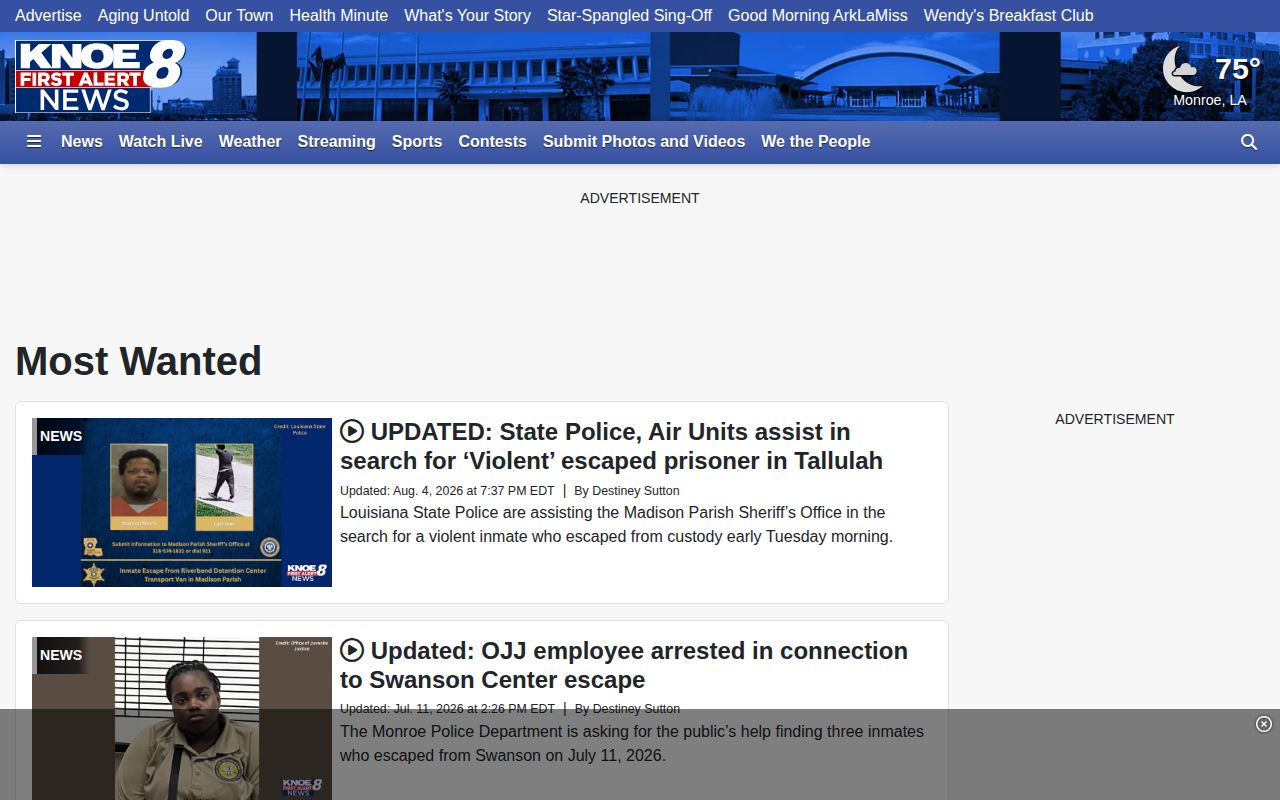Click the 'Updated: Aug. 4, 2026 at 7:37 PM EDT' timestamp
This screenshot has width=1280, height=800.
(x=447, y=491)
